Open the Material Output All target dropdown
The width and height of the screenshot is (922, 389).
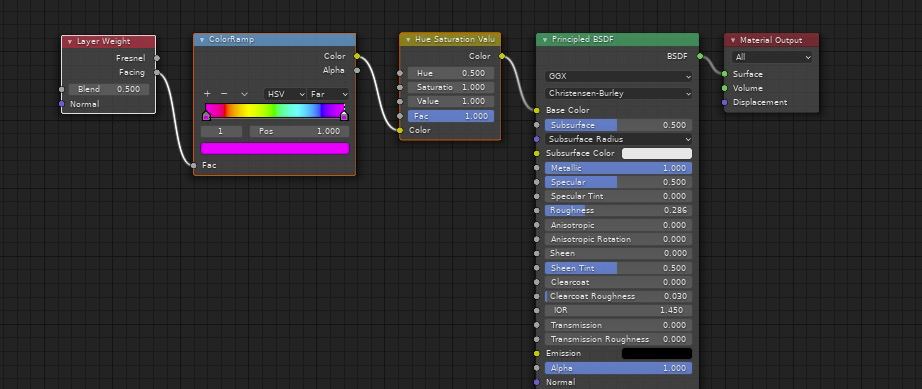click(771, 57)
